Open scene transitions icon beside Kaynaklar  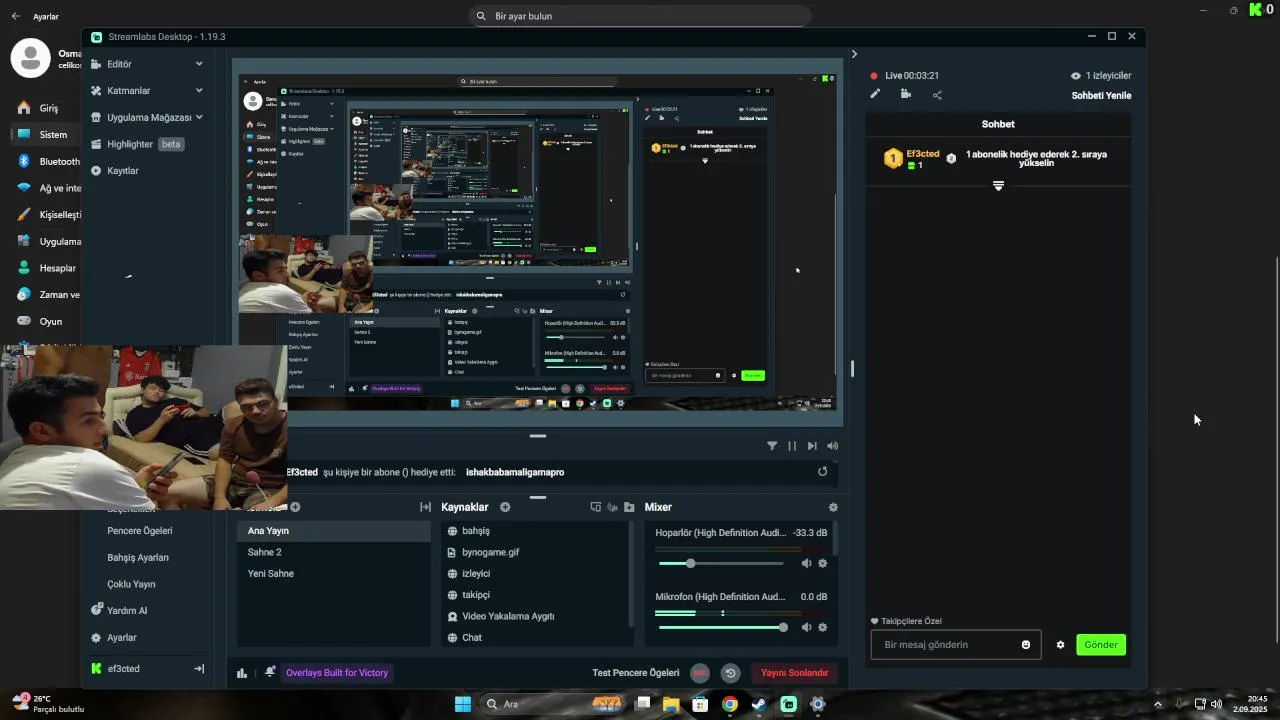click(x=425, y=507)
